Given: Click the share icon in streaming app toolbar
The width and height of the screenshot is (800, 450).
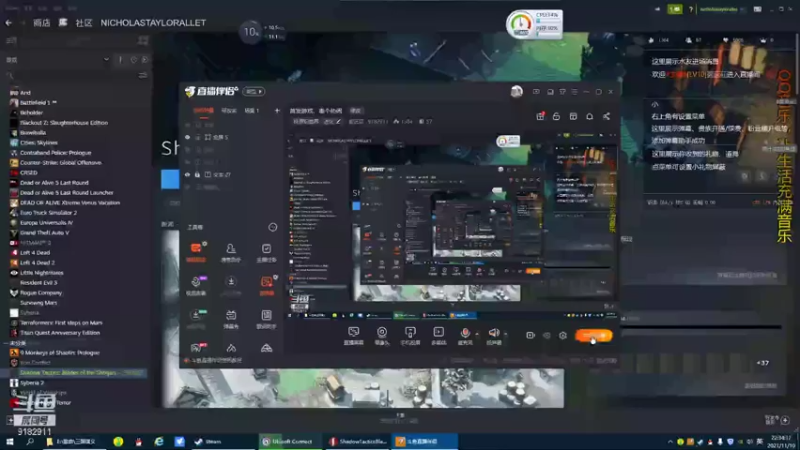Looking at the screenshot, I should coord(606,116).
